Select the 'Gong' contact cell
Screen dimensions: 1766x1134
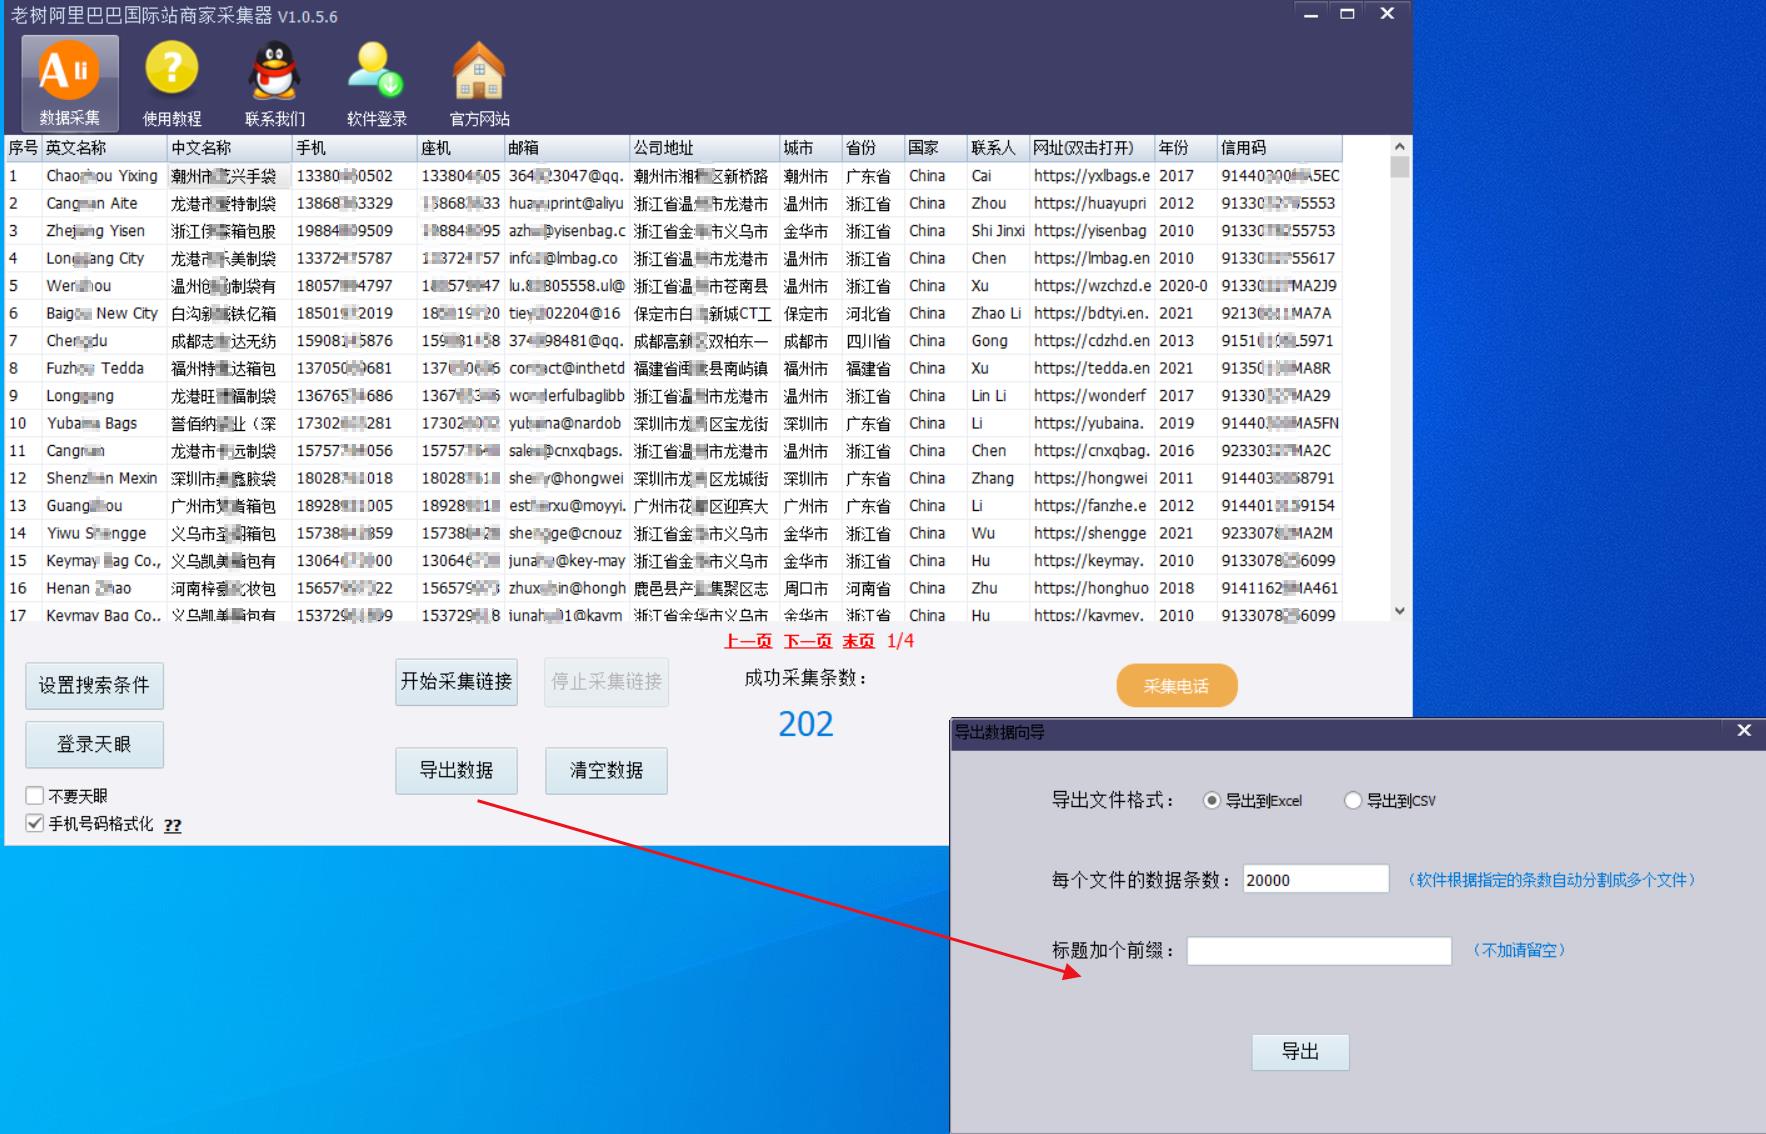pyautogui.click(x=997, y=341)
